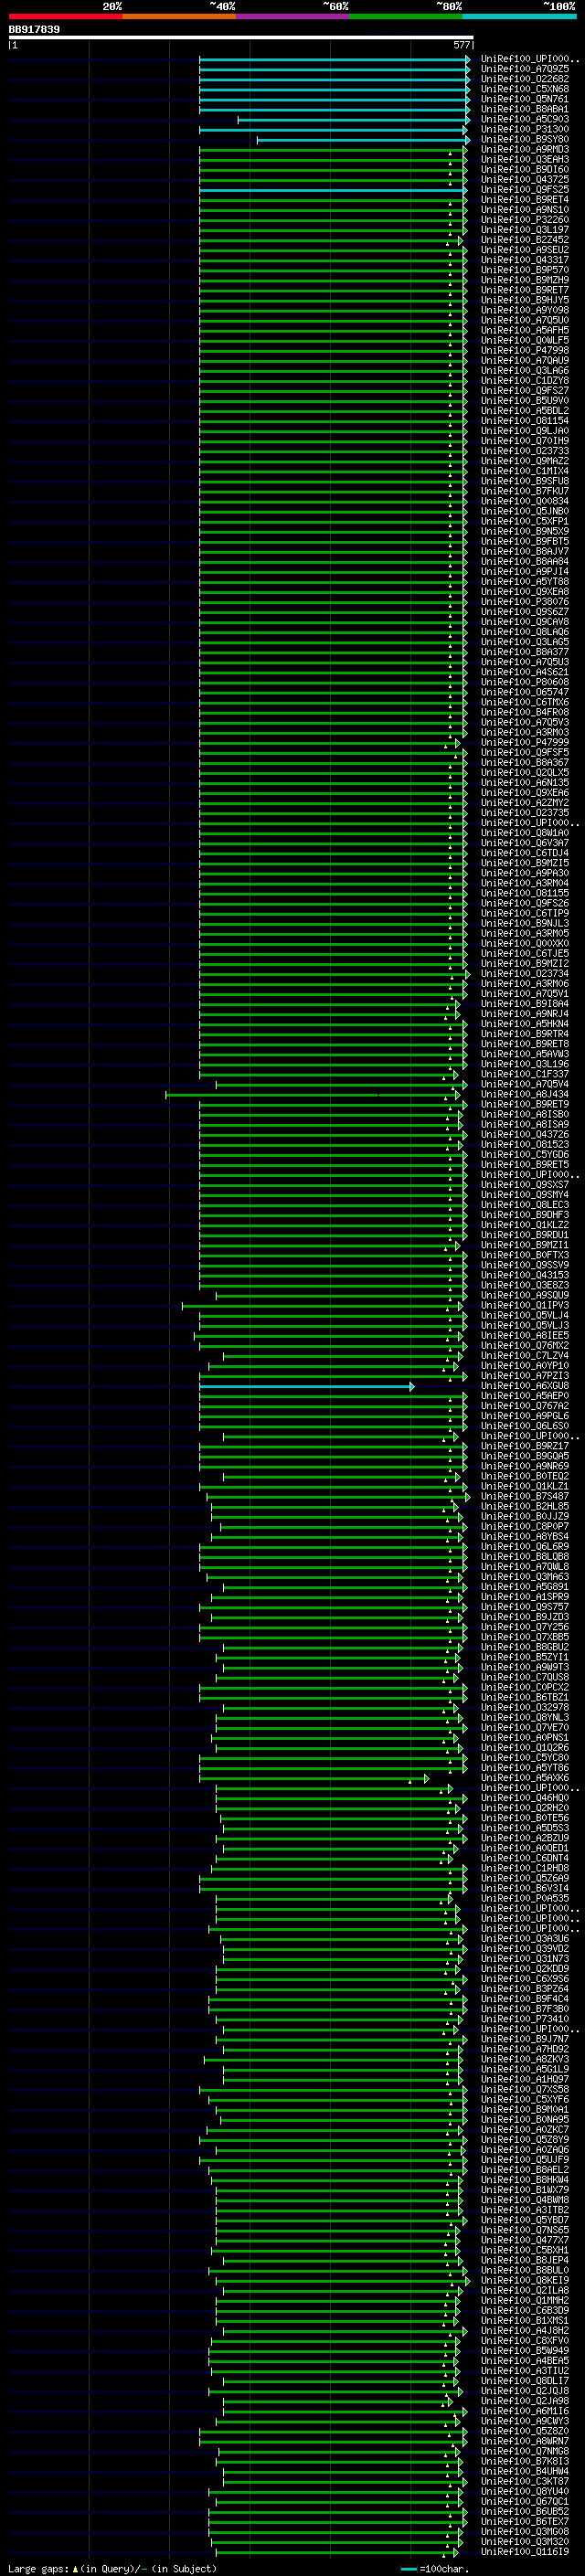Select row label UniRef100_Q43726
The width and height of the screenshot is (585, 2576).
pyautogui.click(x=525, y=1134)
